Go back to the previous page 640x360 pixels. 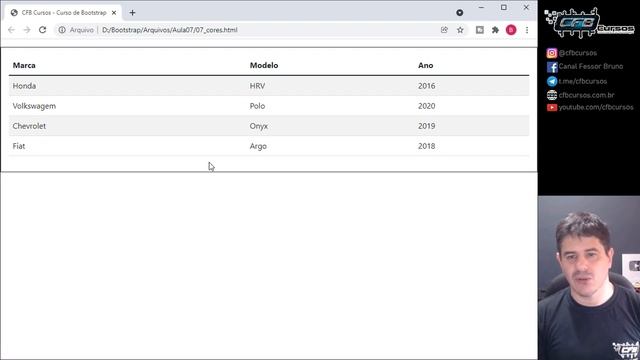[11, 30]
